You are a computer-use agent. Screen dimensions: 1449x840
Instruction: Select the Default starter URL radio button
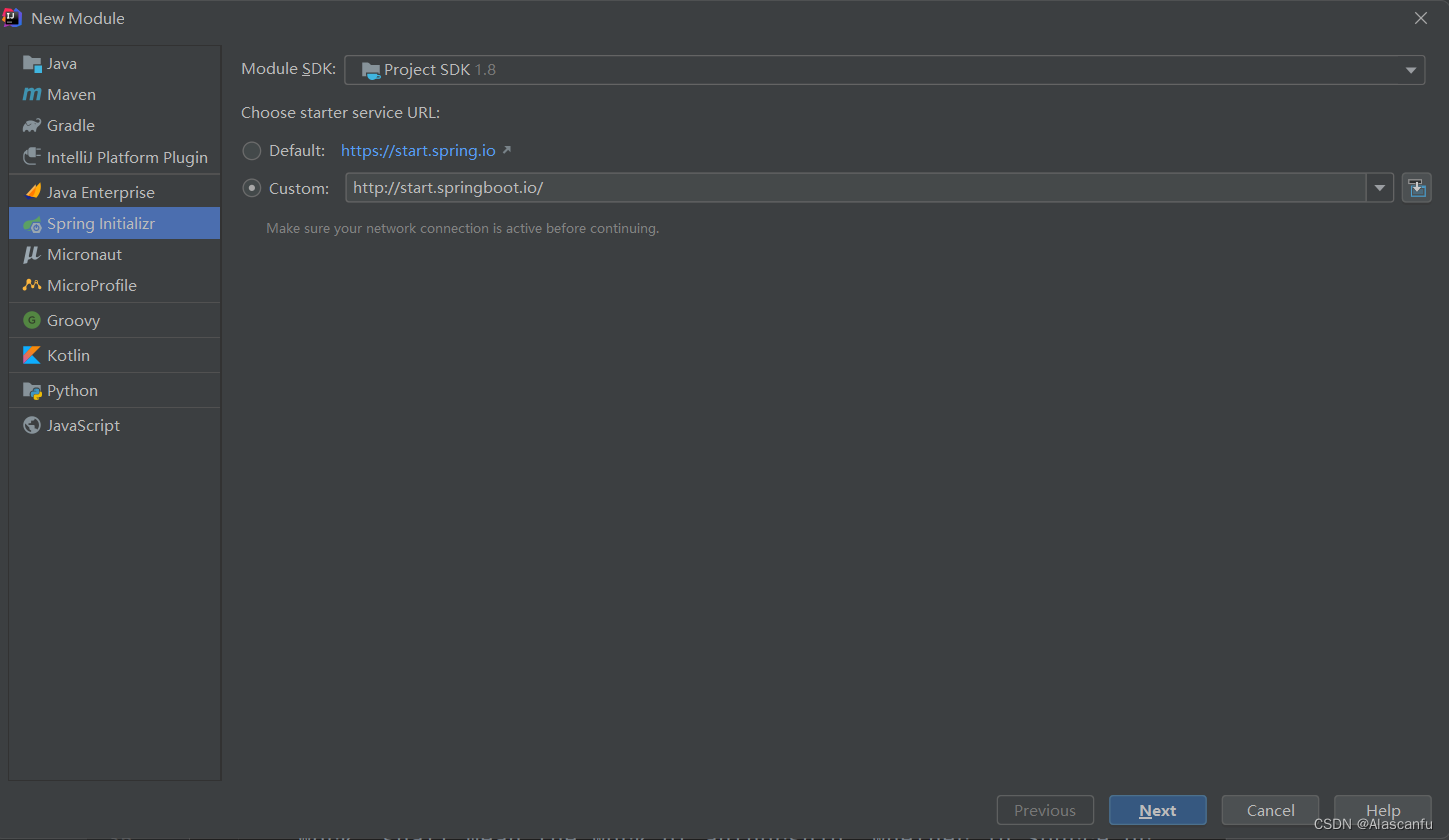tap(252, 151)
